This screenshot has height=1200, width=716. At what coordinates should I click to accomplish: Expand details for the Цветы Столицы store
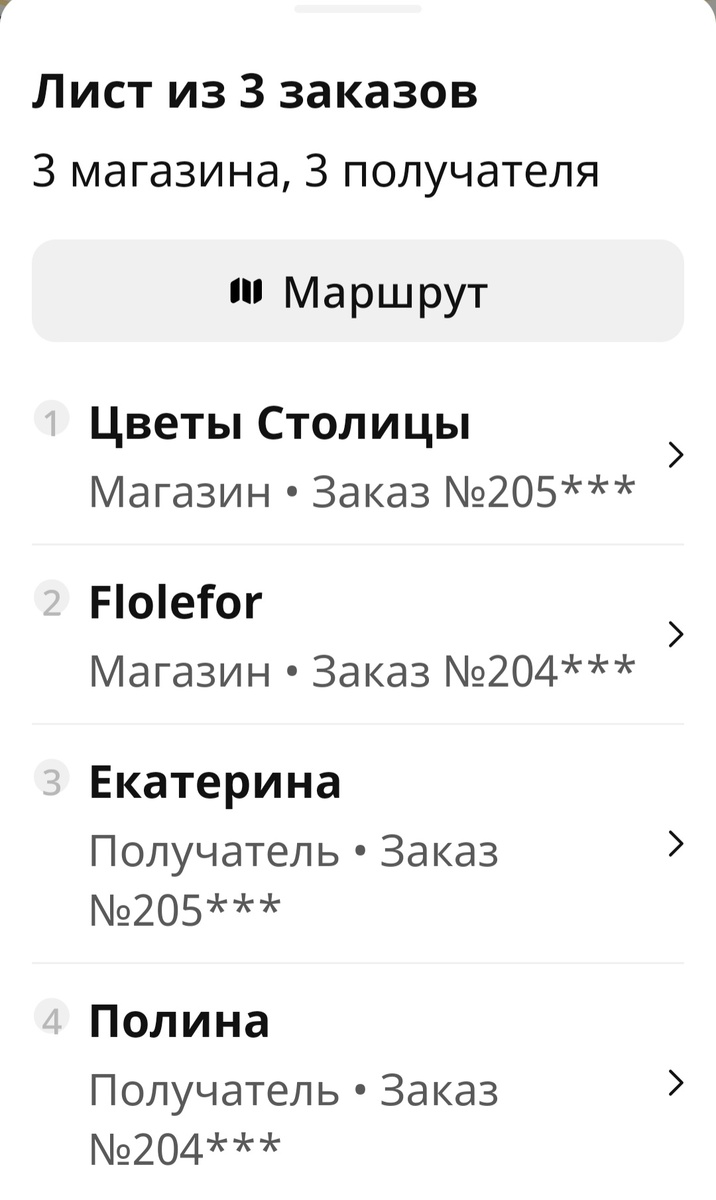pos(676,455)
